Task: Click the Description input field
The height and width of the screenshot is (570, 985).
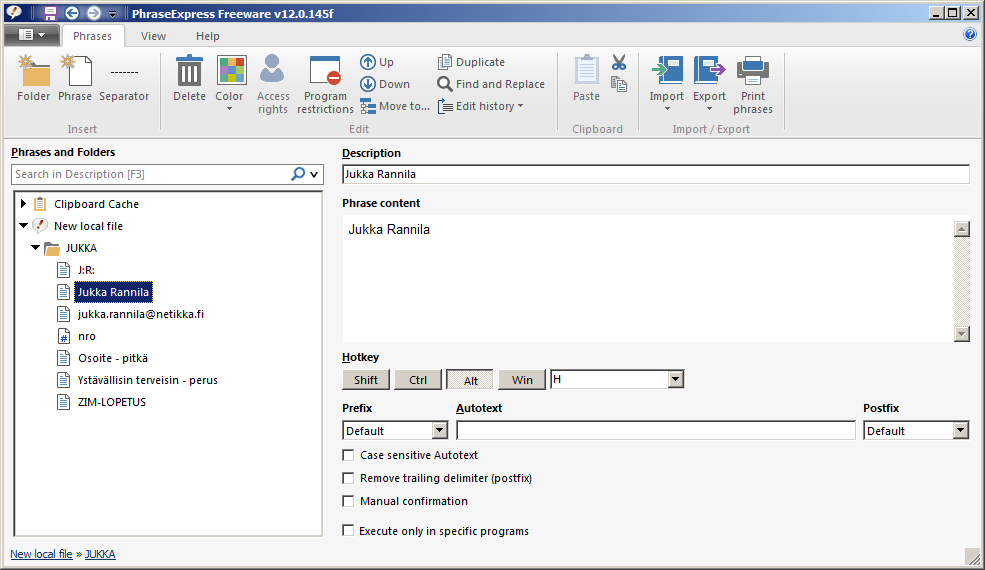Action: (656, 175)
